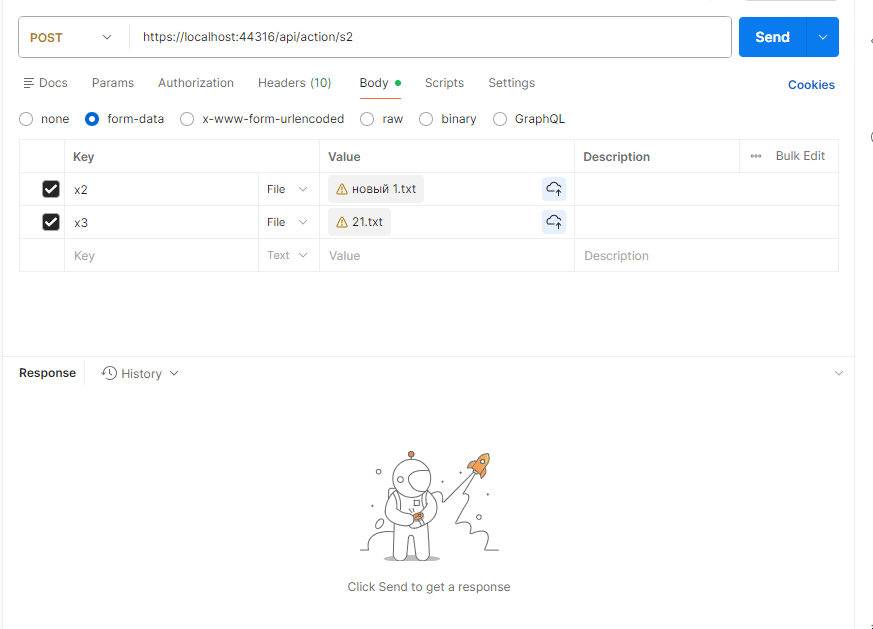The width and height of the screenshot is (873, 629).
Task: Click the upload cloud icon for x3 row
Action: (x=553, y=222)
